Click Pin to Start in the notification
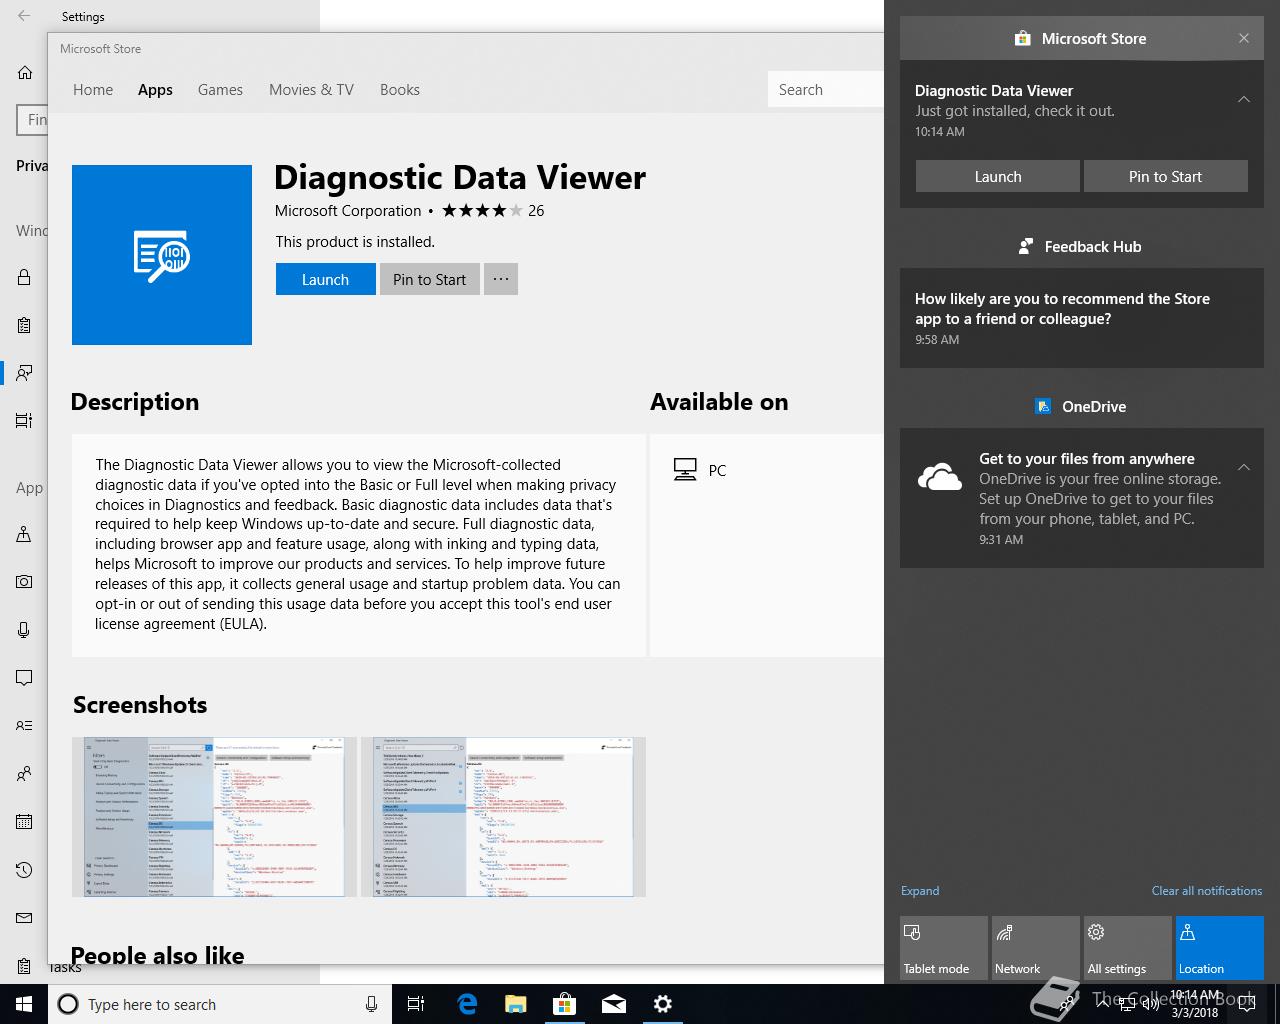The image size is (1280, 1024). tap(1166, 176)
